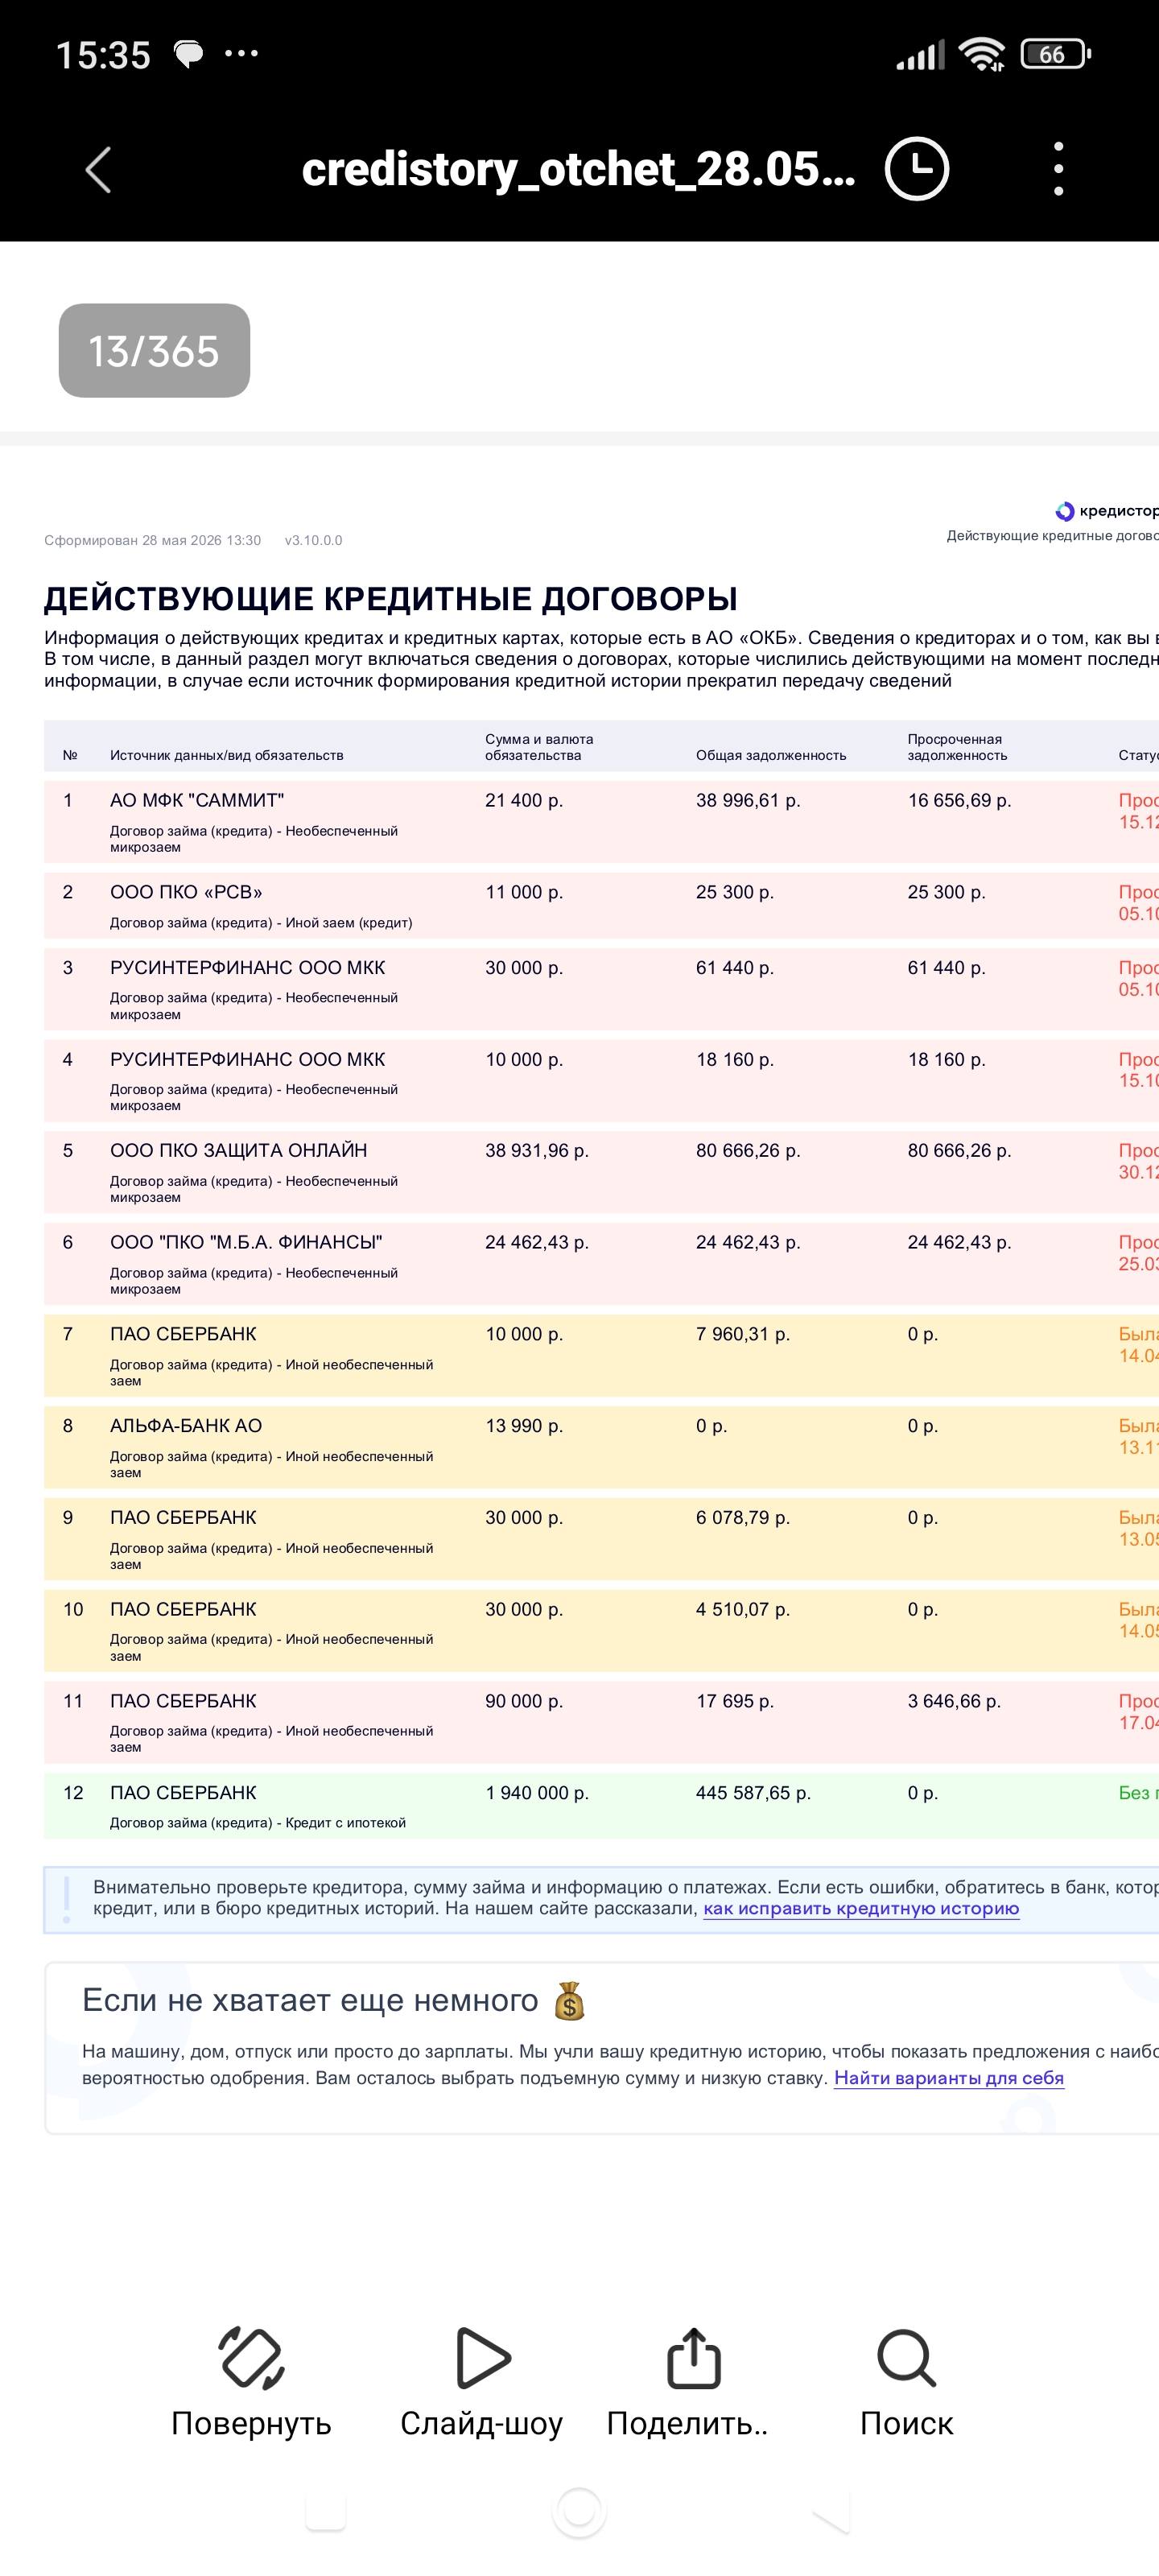Tap total debt 4 510,07 р.
This screenshot has width=1159, height=2576.
pyautogui.click(x=743, y=1609)
